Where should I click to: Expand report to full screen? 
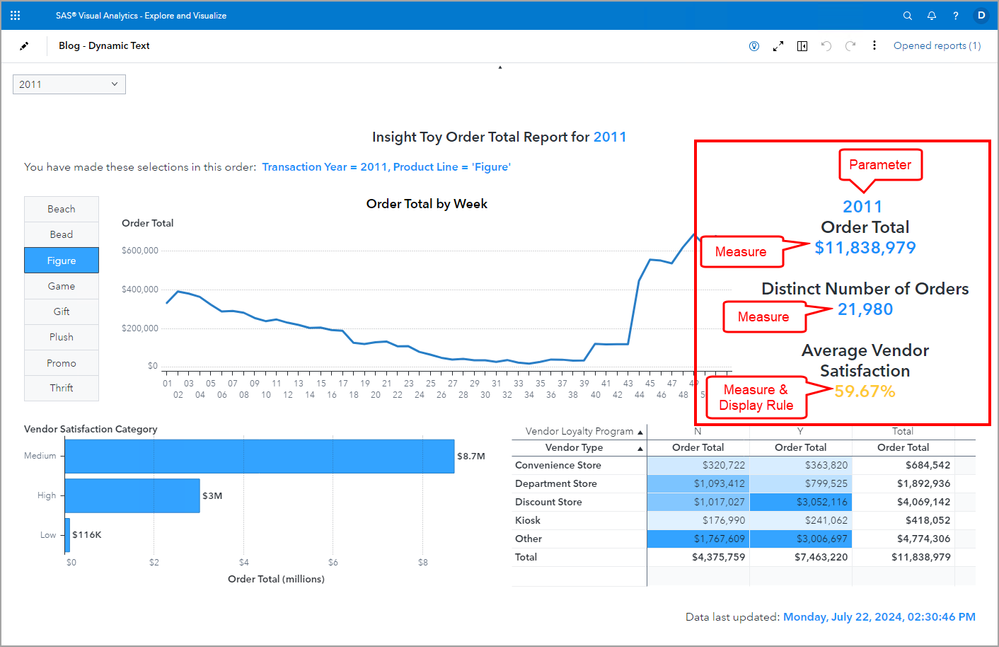pyautogui.click(x=778, y=46)
